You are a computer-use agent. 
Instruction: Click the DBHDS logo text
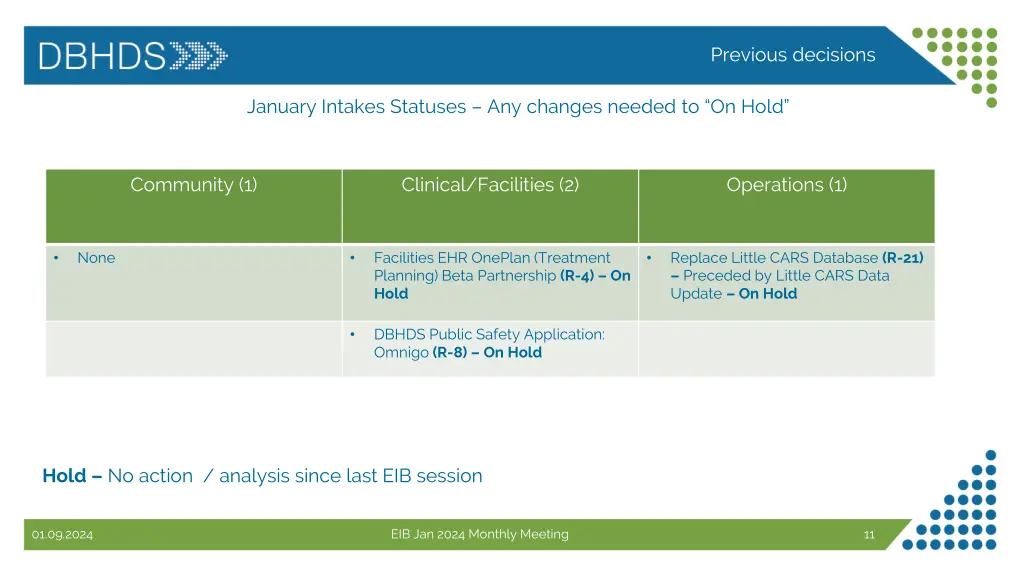[101, 55]
